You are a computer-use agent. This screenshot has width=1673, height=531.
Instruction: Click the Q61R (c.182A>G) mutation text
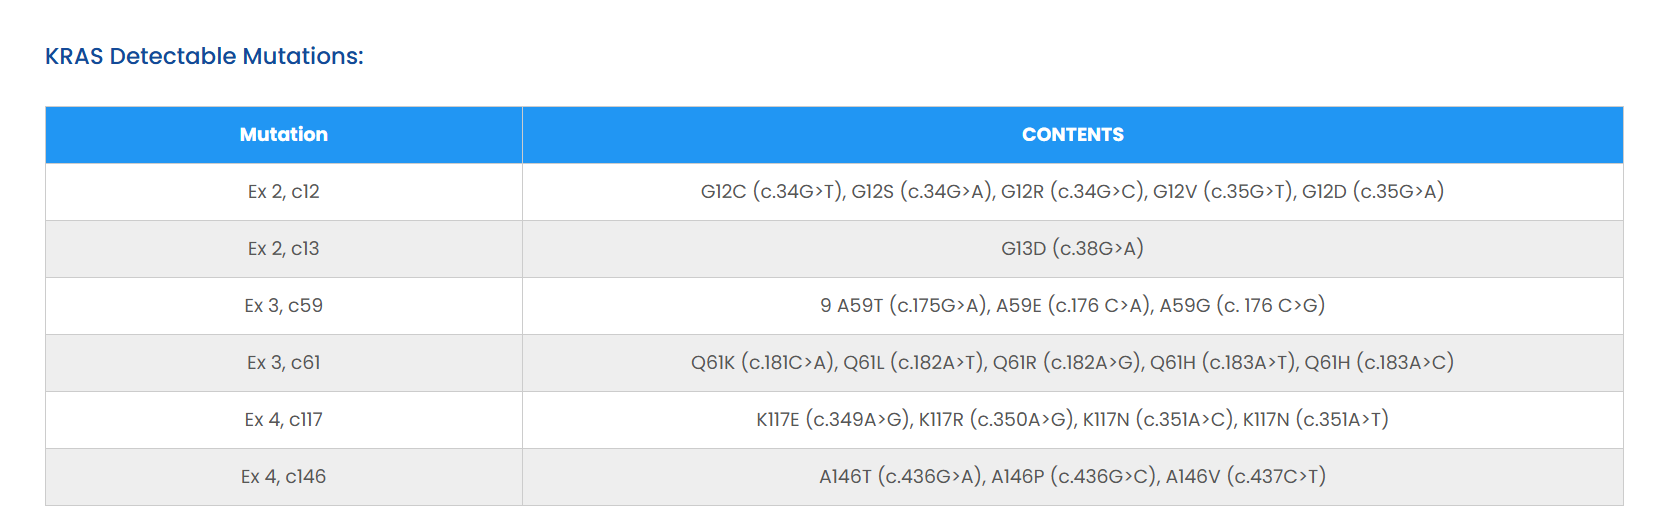pos(1067,363)
